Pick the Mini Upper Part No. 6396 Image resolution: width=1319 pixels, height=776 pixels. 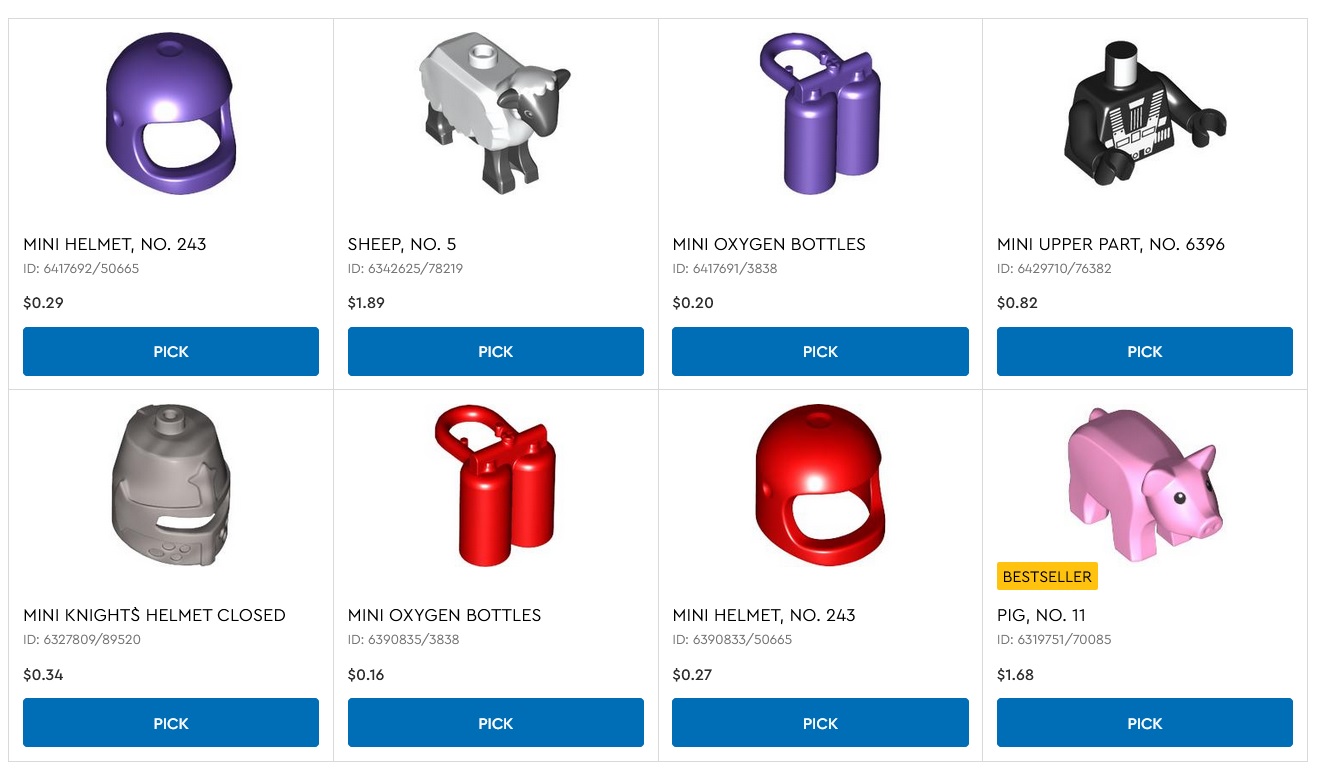pos(1145,351)
